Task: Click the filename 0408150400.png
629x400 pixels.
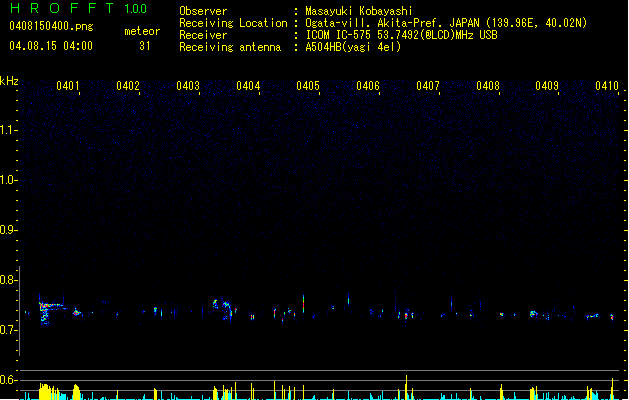Action: click(x=51, y=27)
